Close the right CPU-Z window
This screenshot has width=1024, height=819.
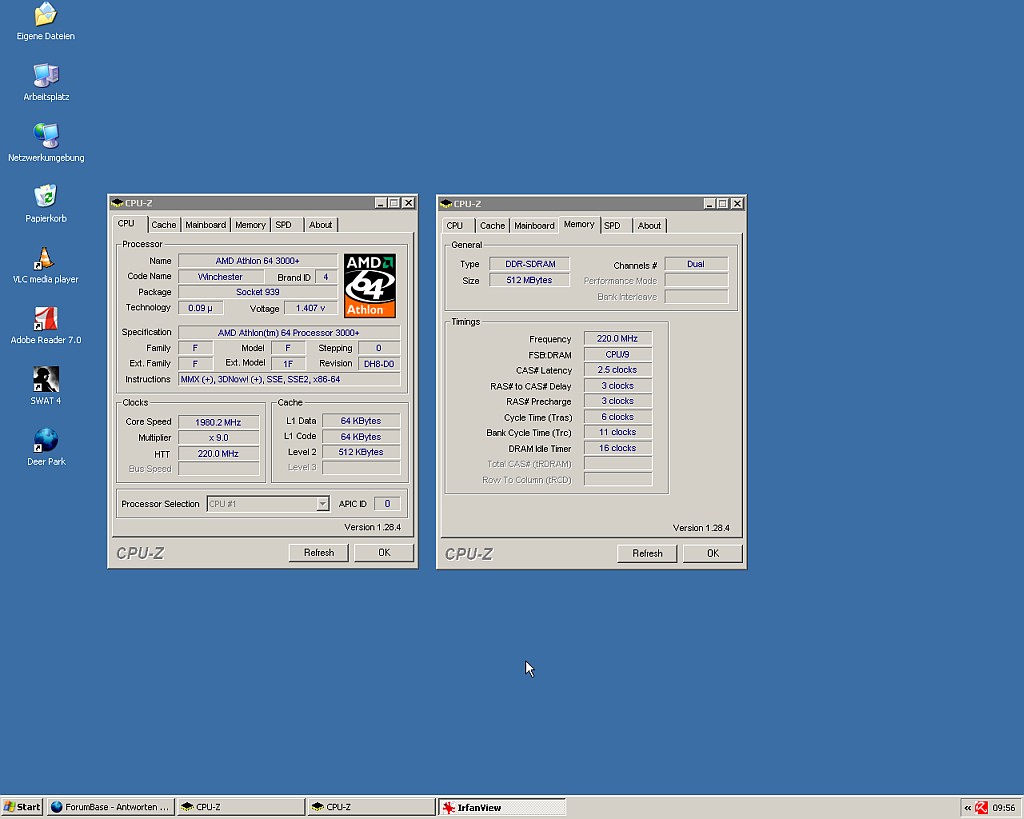[x=737, y=204]
